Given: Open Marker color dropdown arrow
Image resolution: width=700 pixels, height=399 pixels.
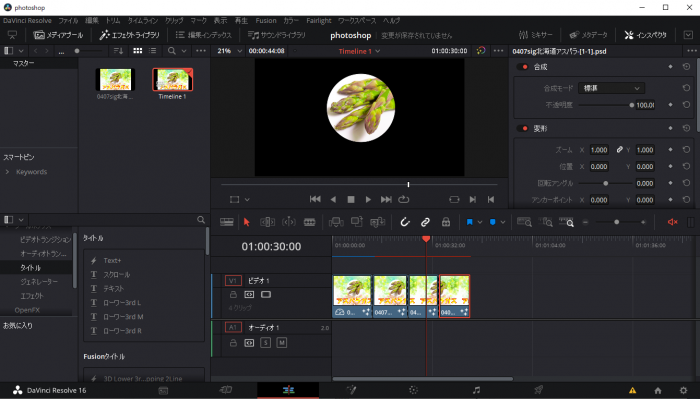Looking at the screenshot, I should (503, 222).
